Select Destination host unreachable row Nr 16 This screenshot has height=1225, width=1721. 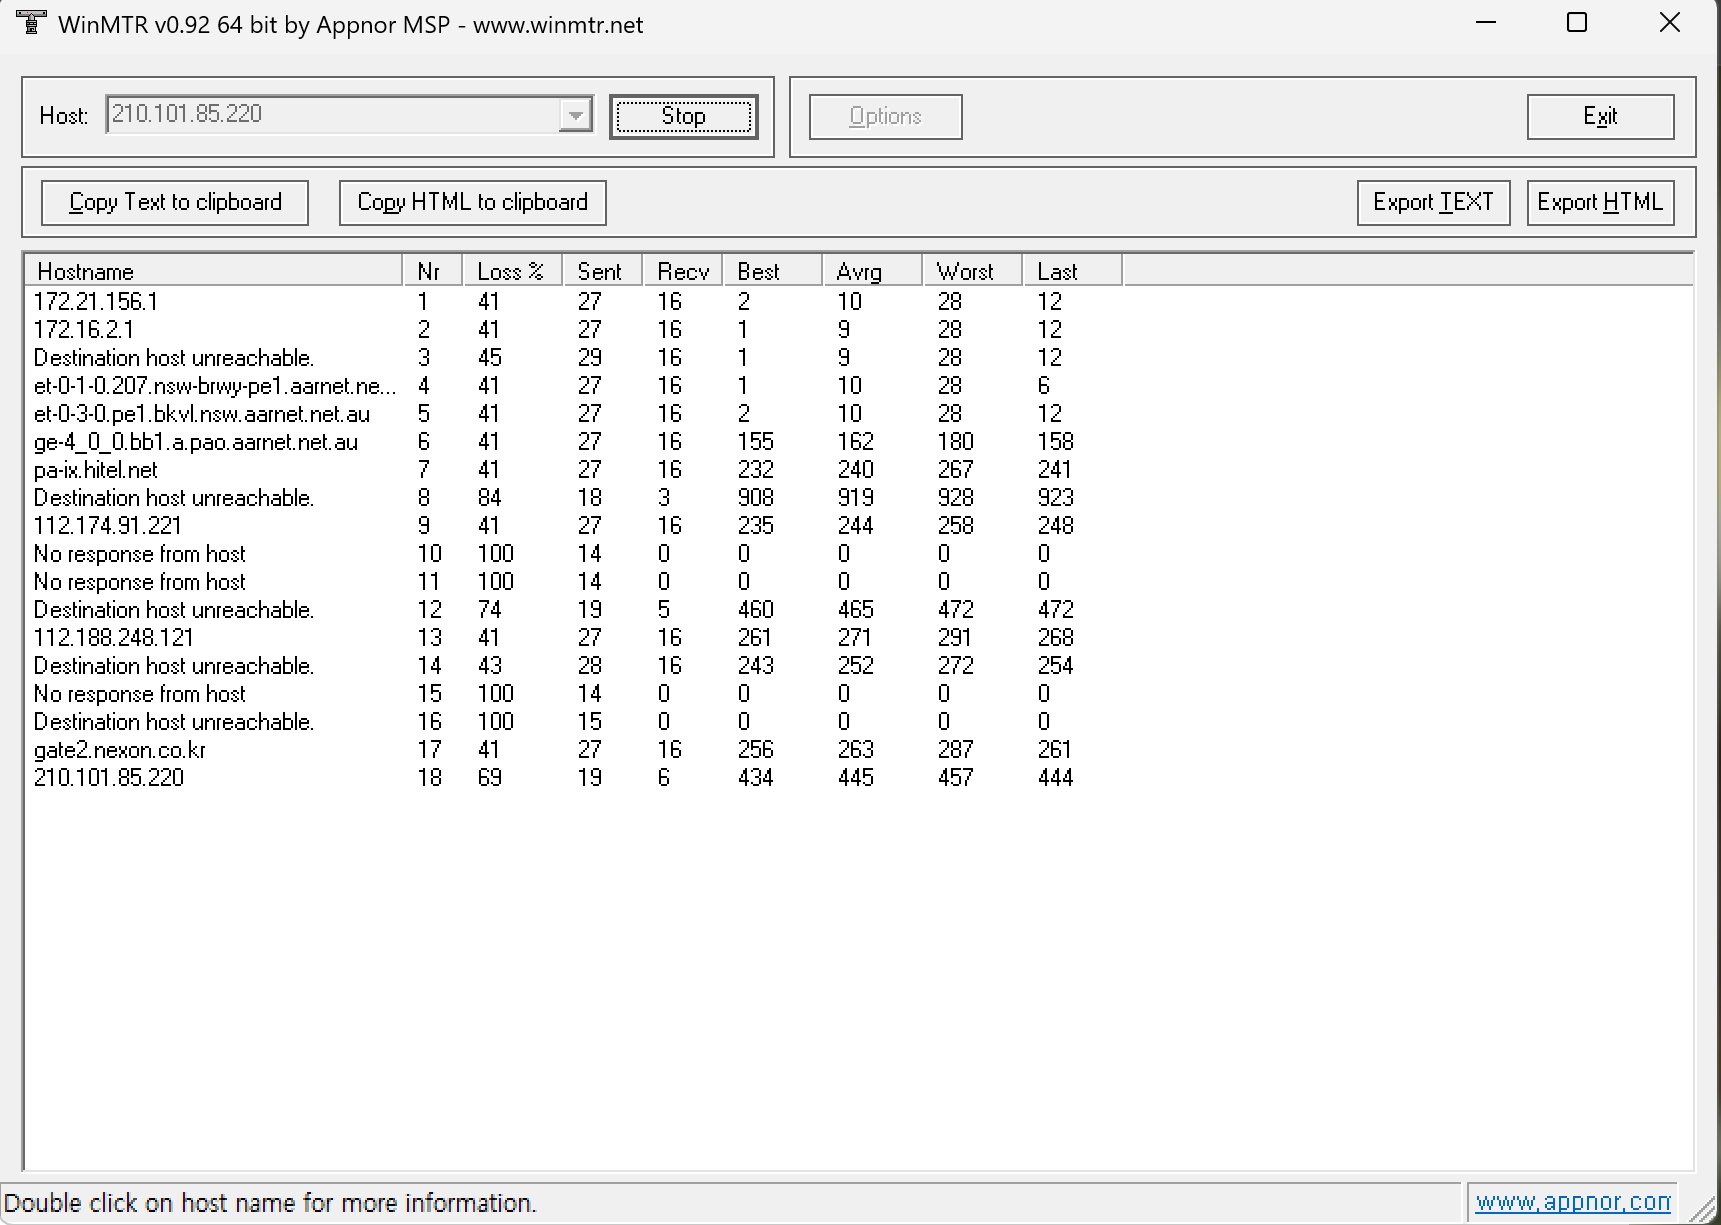[575, 722]
